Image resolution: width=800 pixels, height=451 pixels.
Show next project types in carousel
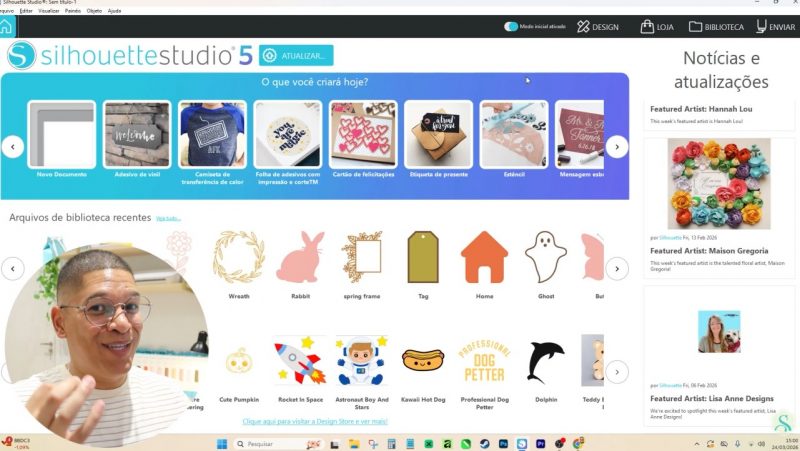[x=617, y=147]
